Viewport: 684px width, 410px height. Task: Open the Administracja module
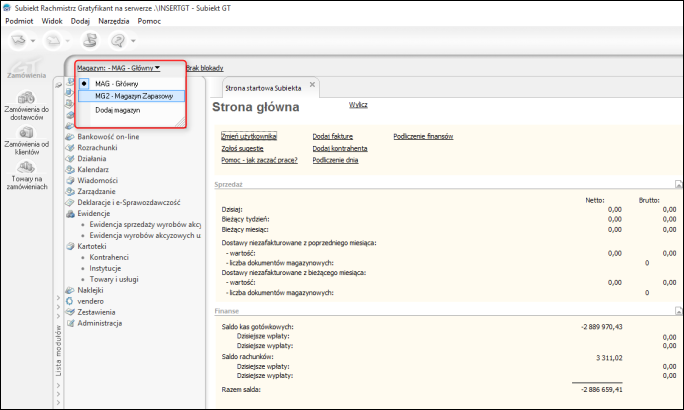[99, 323]
